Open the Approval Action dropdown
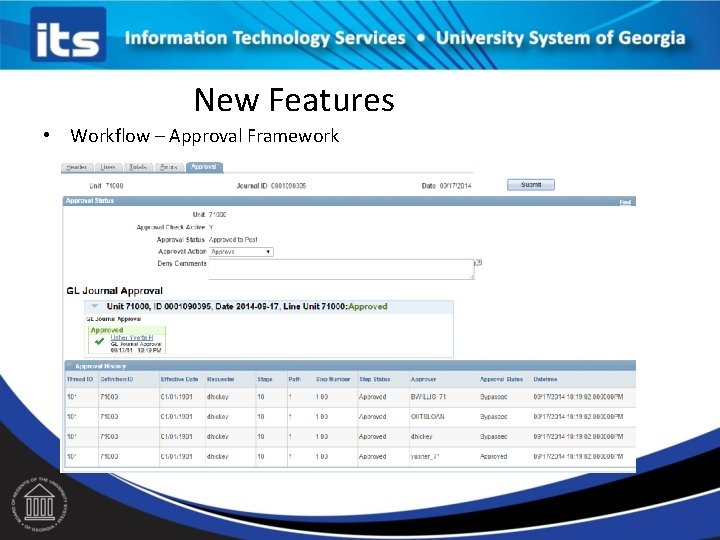This screenshot has height=540, width=720. (x=241, y=252)
